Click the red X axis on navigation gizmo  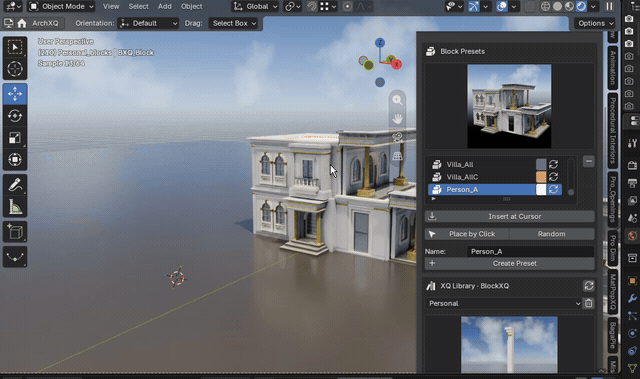(x=396, y=64)
